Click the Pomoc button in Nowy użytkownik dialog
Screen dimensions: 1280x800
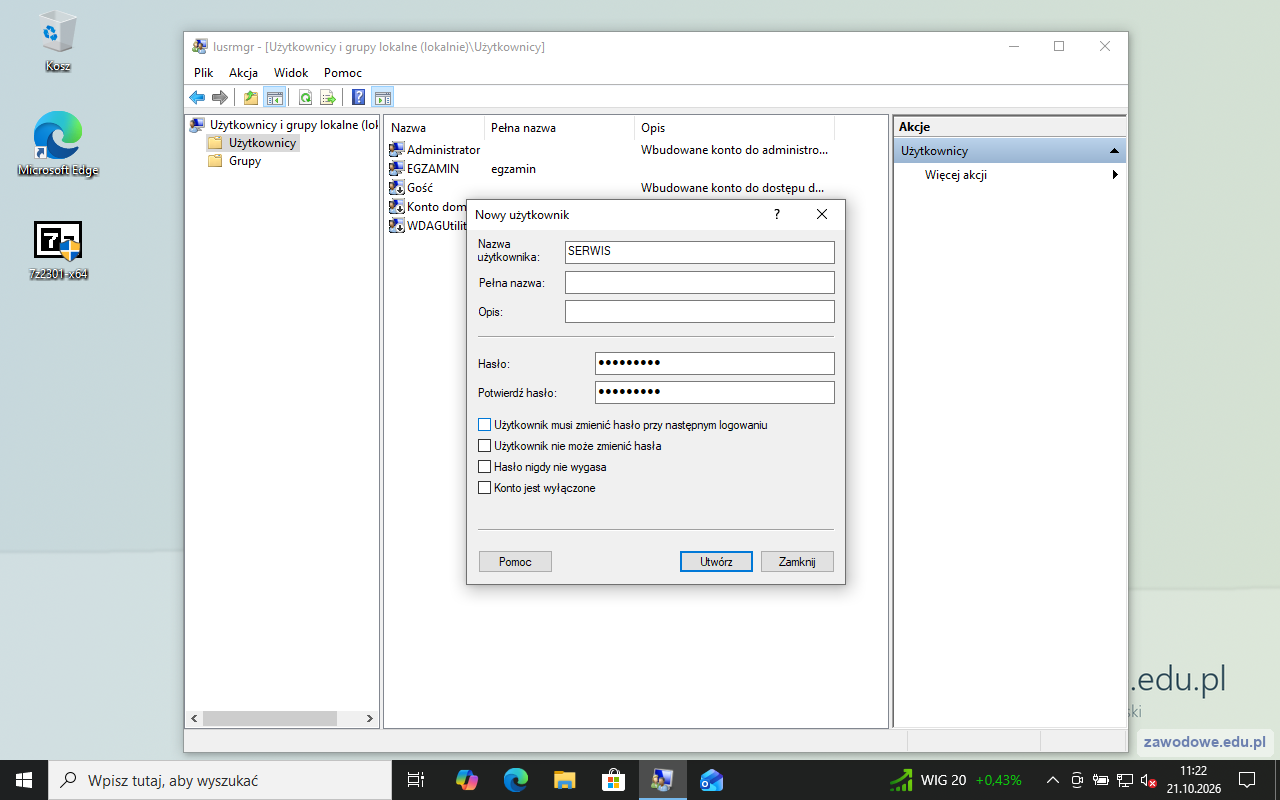coord(515,562)
